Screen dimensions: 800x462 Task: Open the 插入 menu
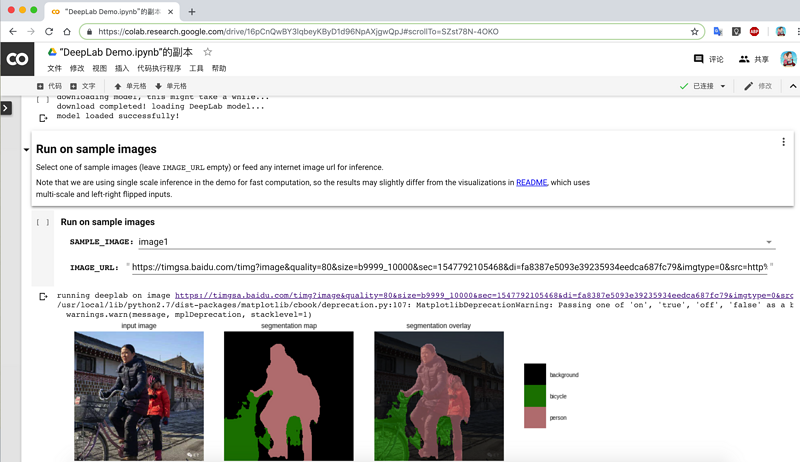coord(122,68)
